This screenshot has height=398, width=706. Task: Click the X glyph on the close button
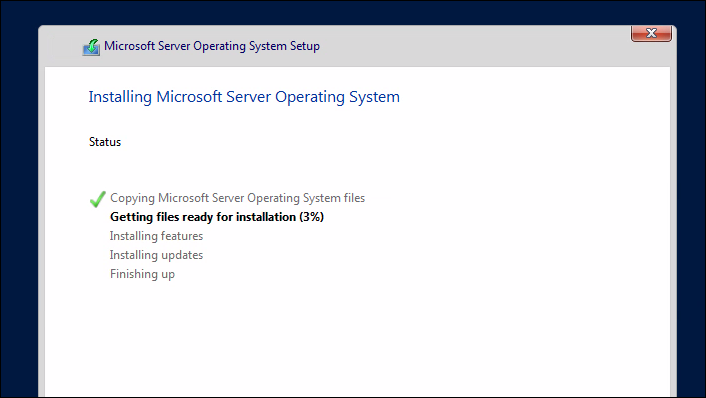[651, 33]
